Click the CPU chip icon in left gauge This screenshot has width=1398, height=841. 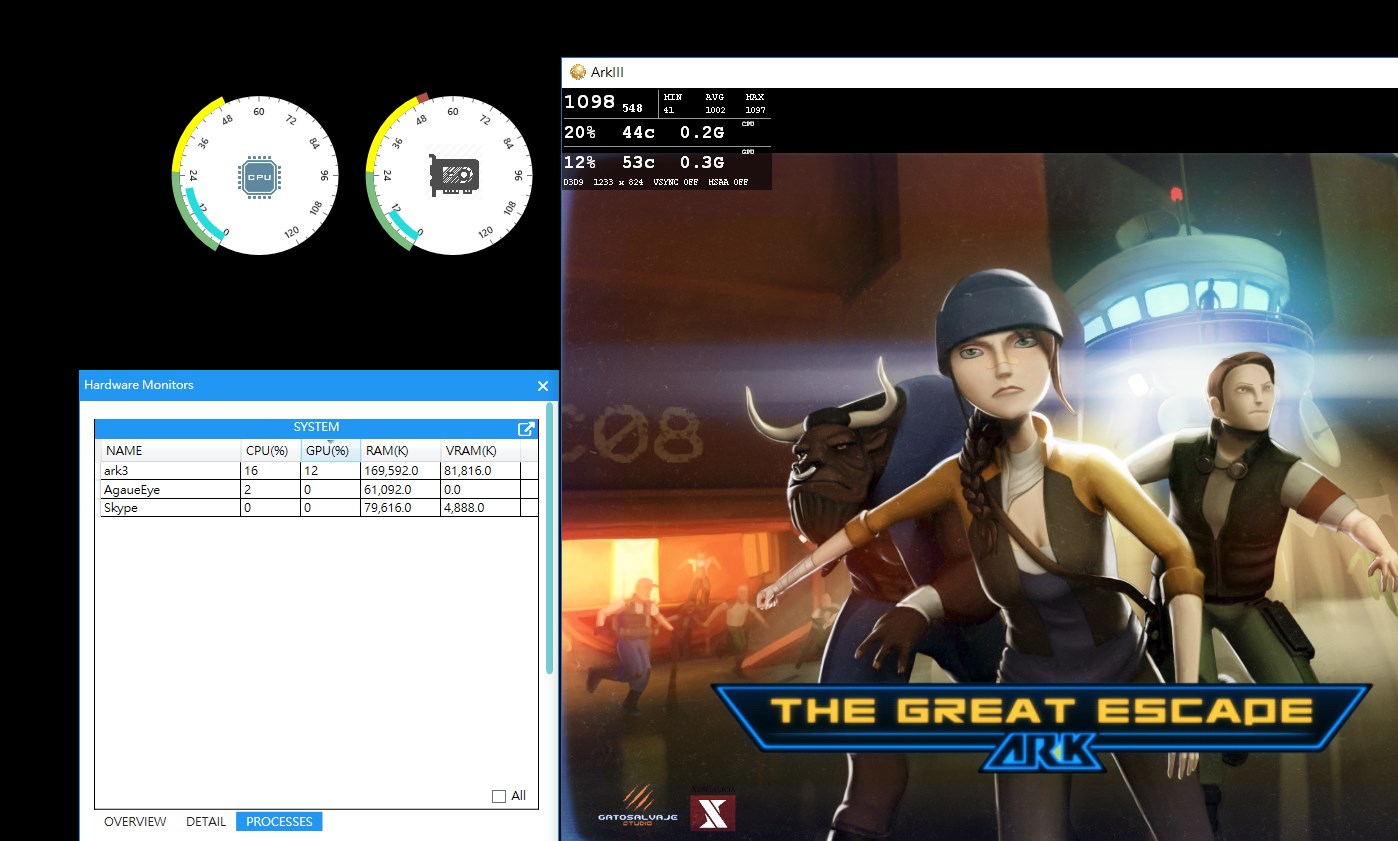(x=259, y=177)
